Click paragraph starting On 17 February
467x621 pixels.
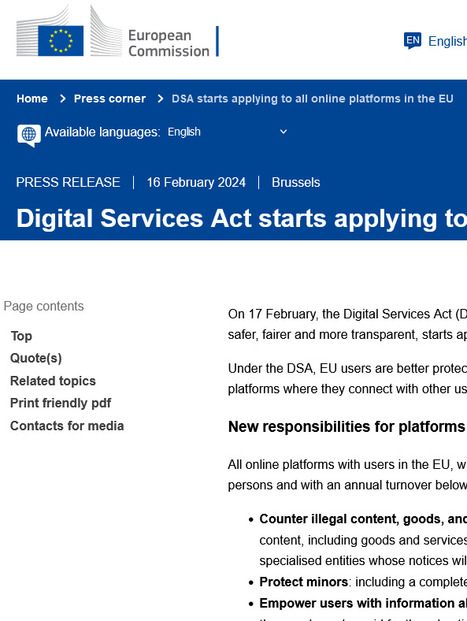(x=347, y=324)
